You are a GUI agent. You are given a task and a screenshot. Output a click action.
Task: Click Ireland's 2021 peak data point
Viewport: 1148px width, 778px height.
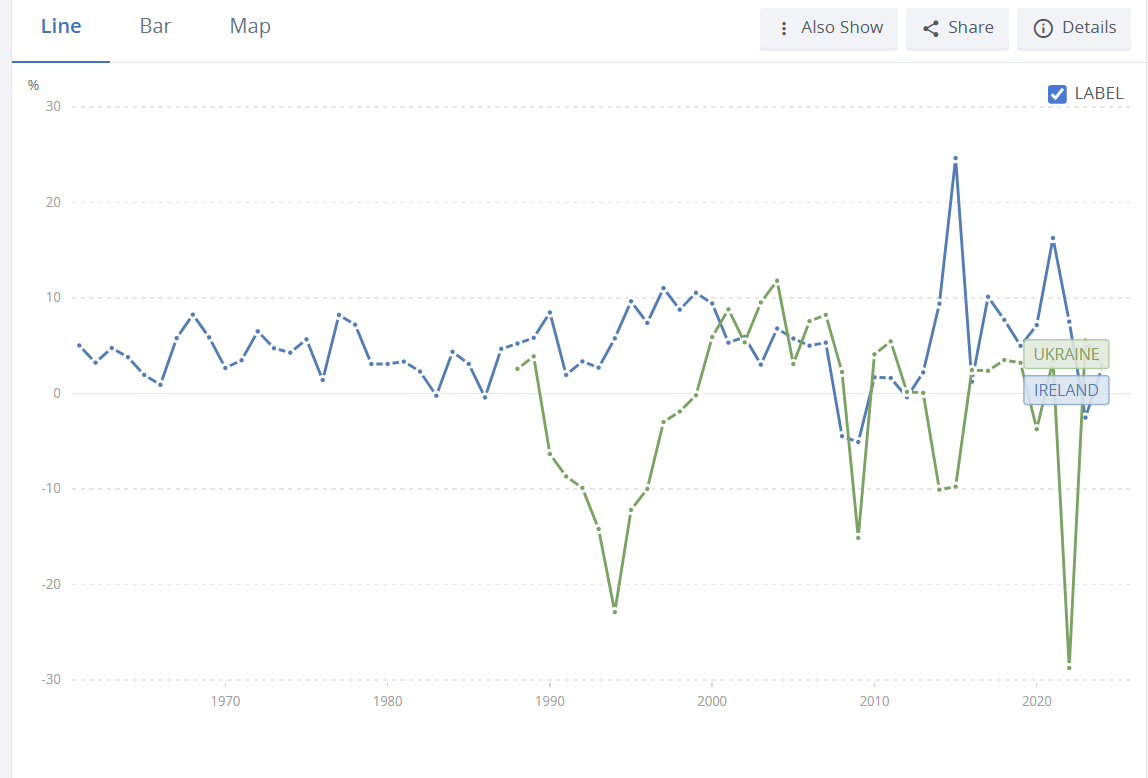point(1053,238)
